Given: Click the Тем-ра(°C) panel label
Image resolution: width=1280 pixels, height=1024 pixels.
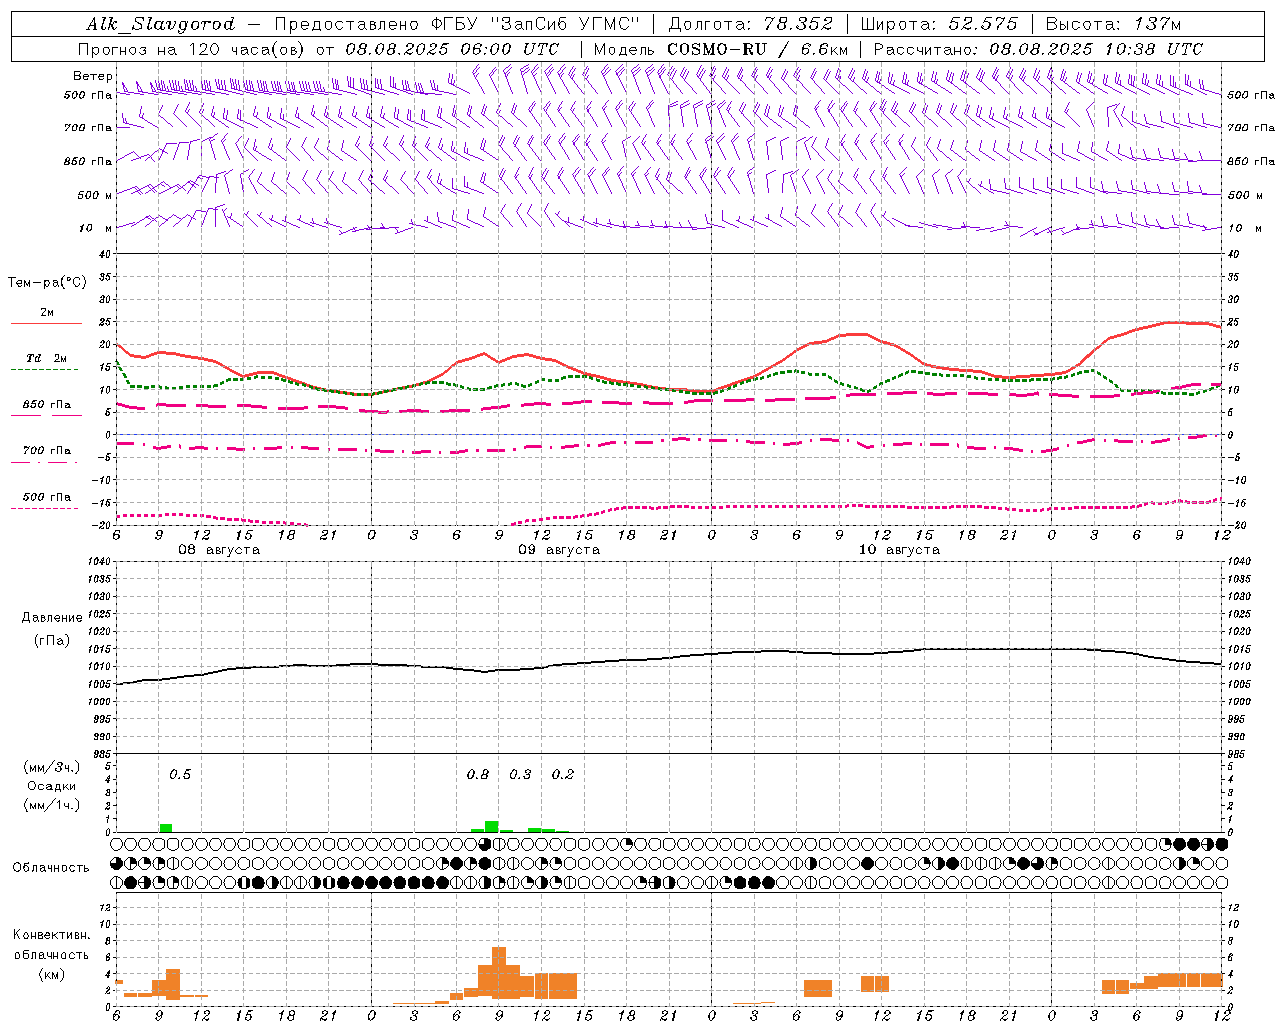Looking at the screenshot, I should [47, 283].
